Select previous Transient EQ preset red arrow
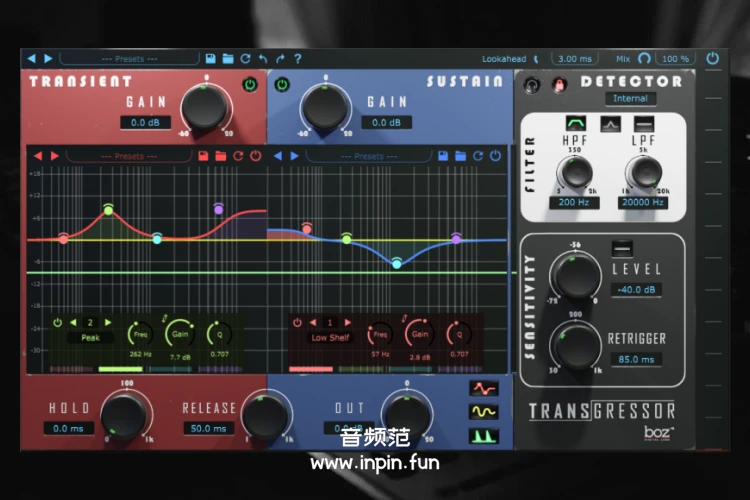This screenshot has width=750, height=500. (38, 156)
